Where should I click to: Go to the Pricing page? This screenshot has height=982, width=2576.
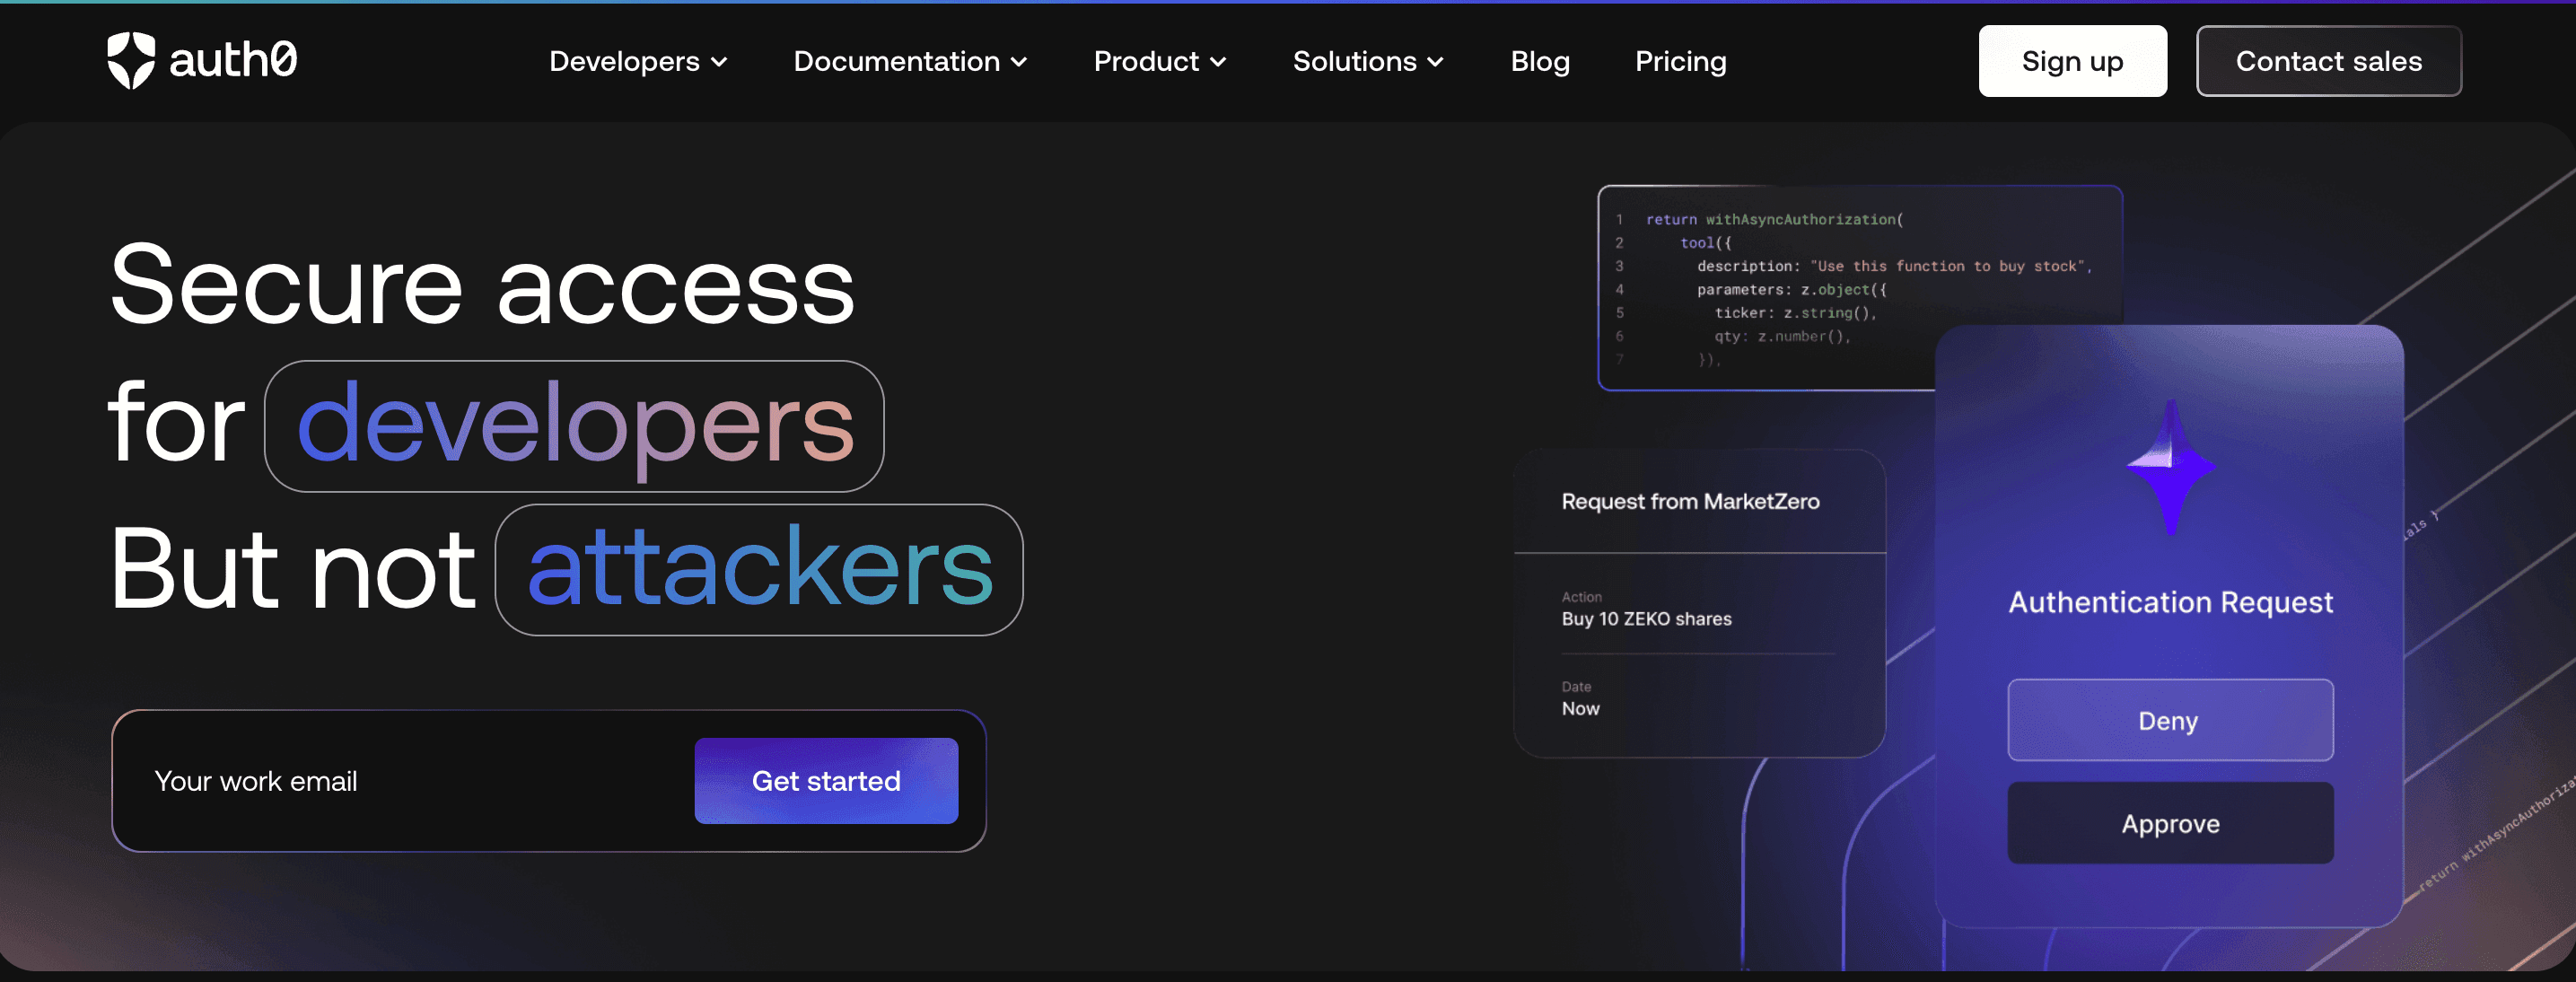(x=1680, y=62)
